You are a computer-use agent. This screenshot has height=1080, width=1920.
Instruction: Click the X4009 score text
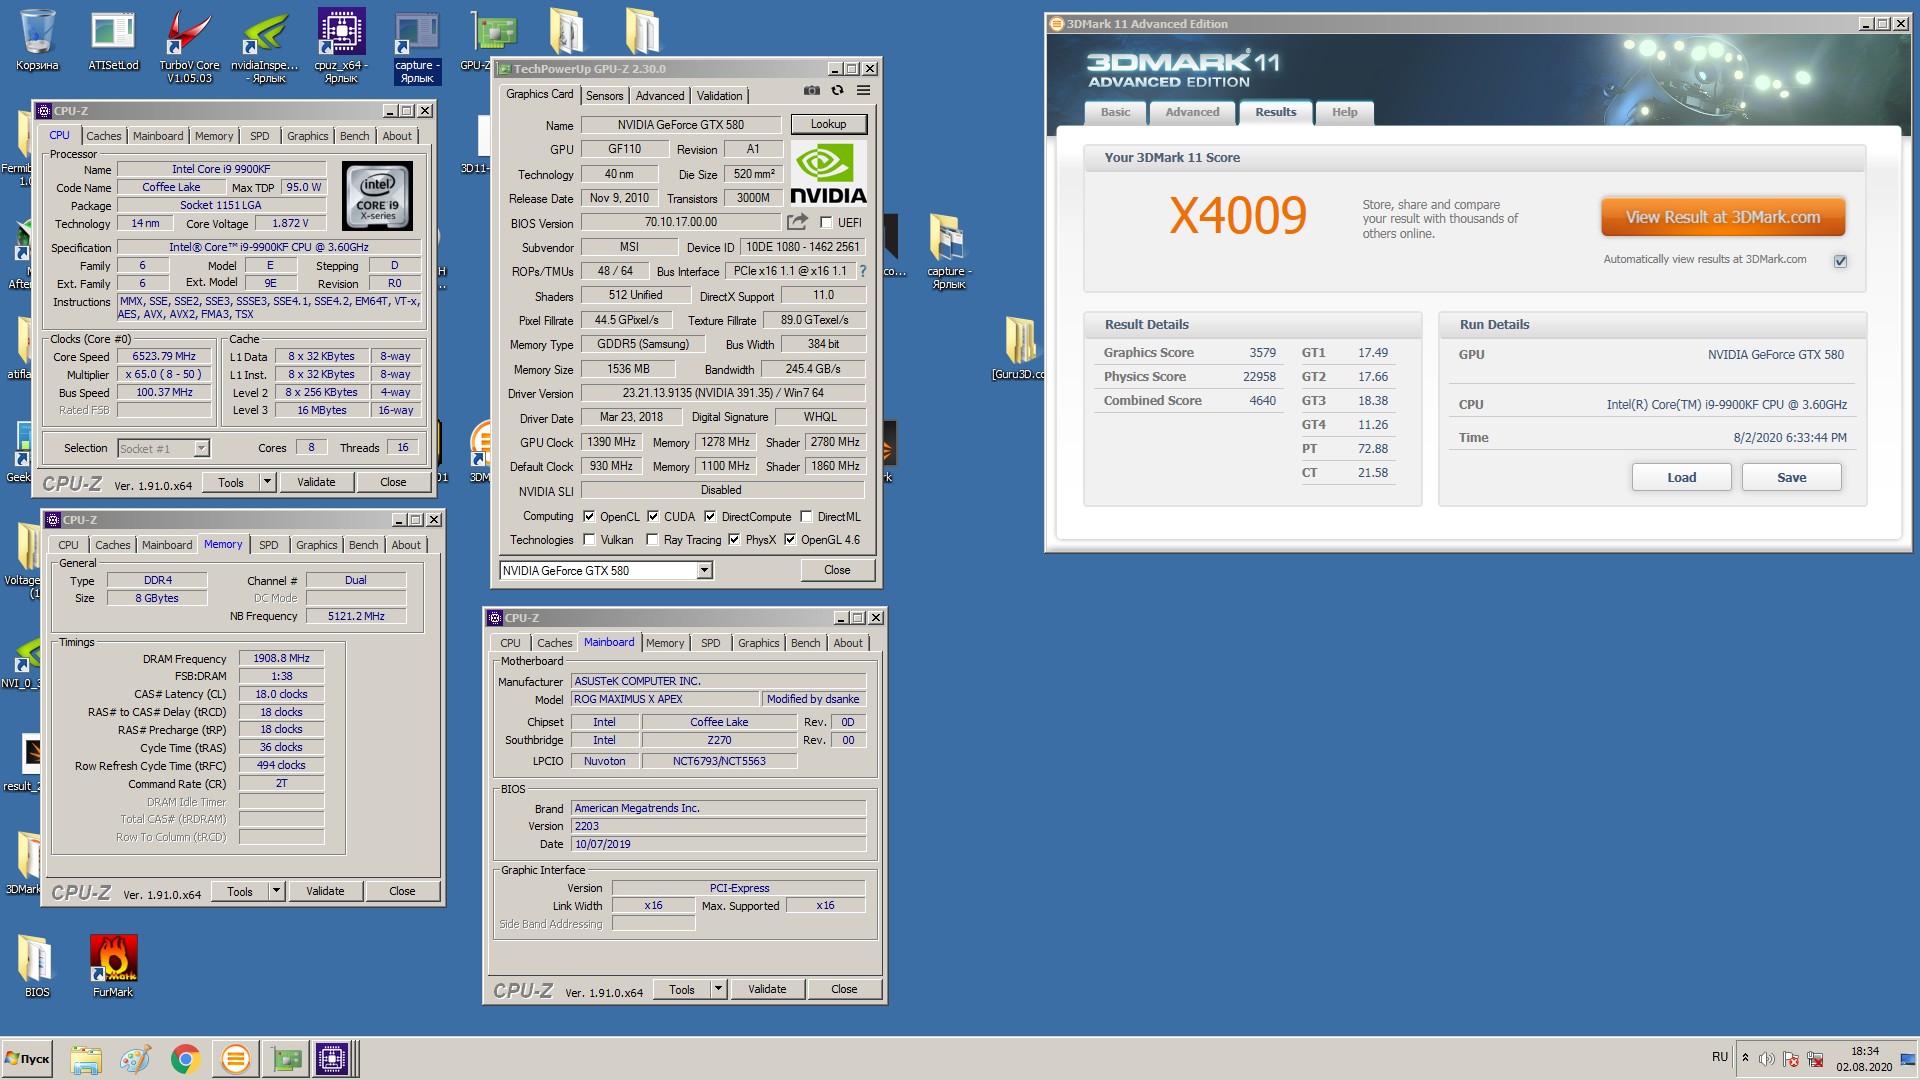1238,216
